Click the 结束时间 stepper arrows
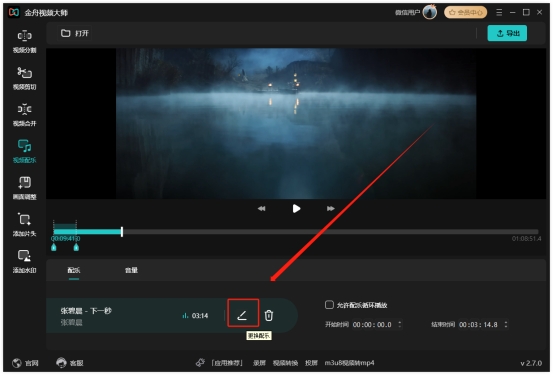 506,324
